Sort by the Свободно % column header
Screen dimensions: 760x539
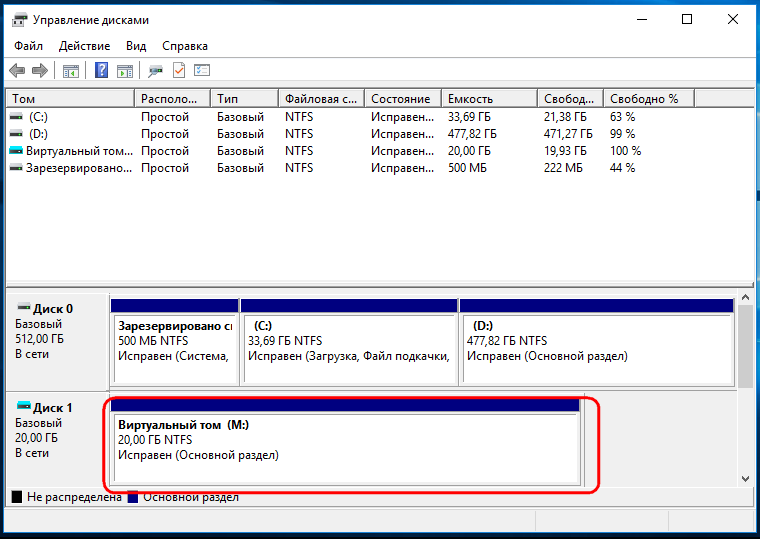point(649,99)
